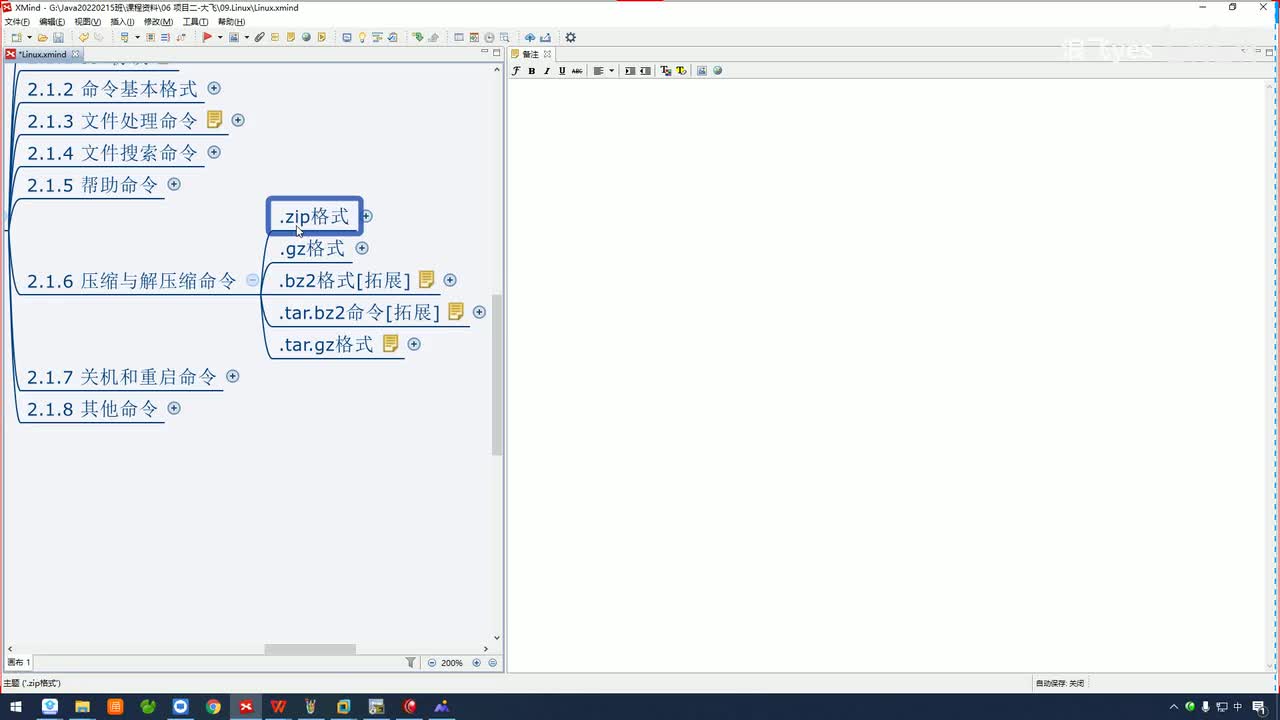1280x720 pixels.
Task: Decrease indent in the notes panel
Action: [x=645, y=71]
